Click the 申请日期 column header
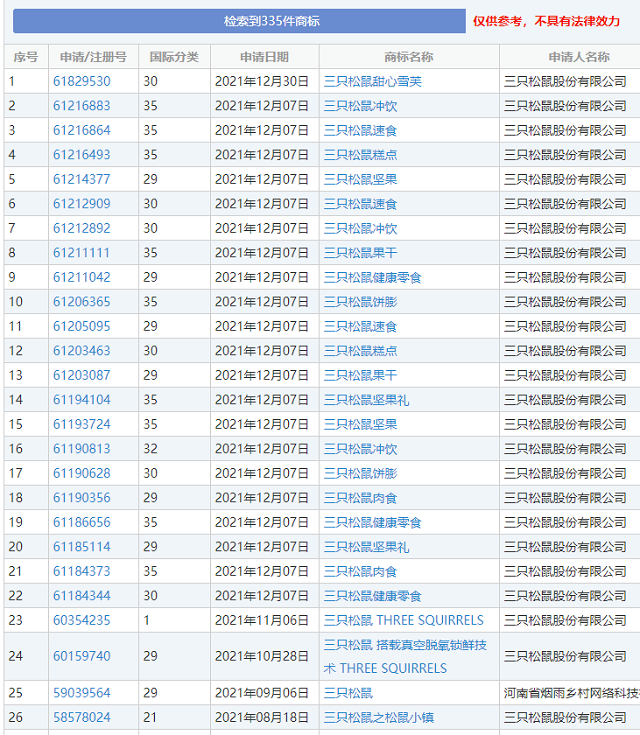 (264, 57)
